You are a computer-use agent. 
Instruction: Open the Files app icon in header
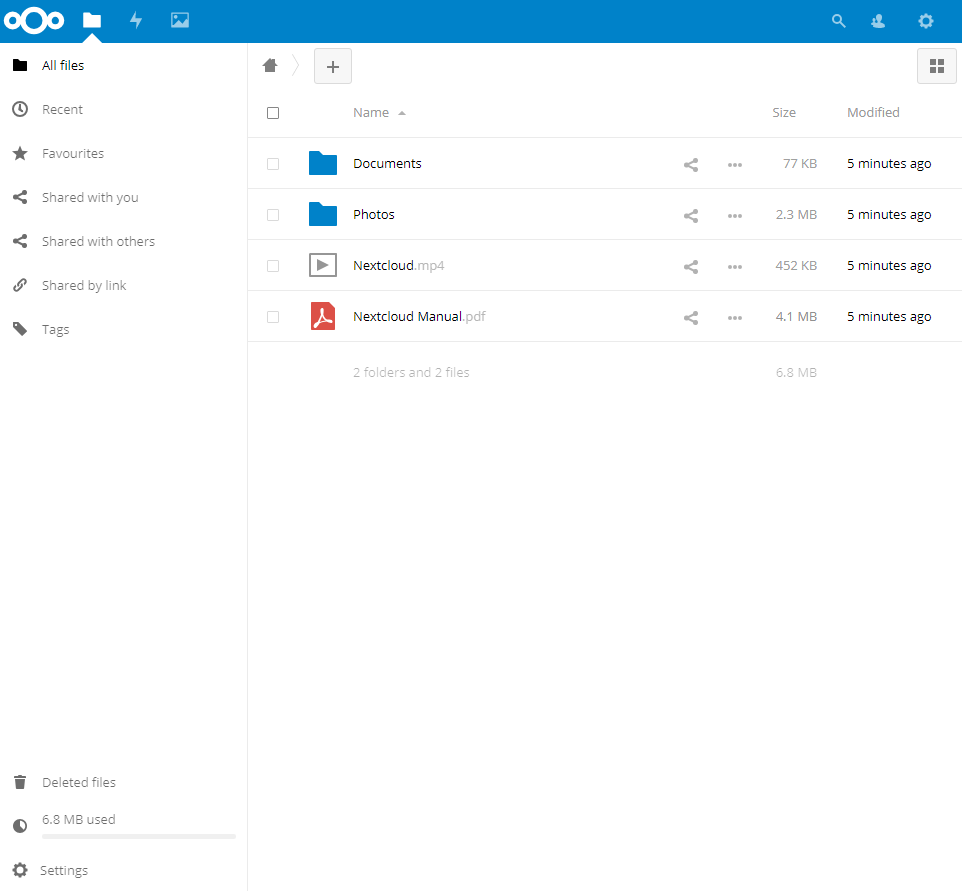pyautogui.click(x=92, y=21)
